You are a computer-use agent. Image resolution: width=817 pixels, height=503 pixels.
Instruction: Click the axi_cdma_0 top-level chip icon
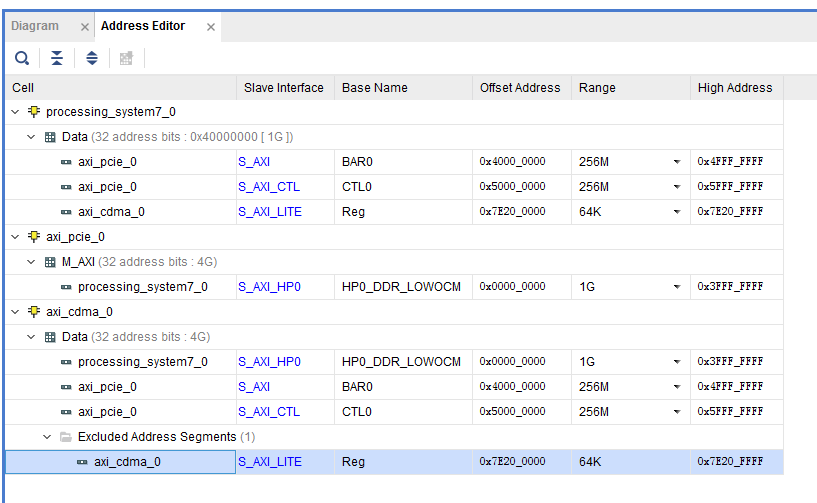tap(34, 312)
